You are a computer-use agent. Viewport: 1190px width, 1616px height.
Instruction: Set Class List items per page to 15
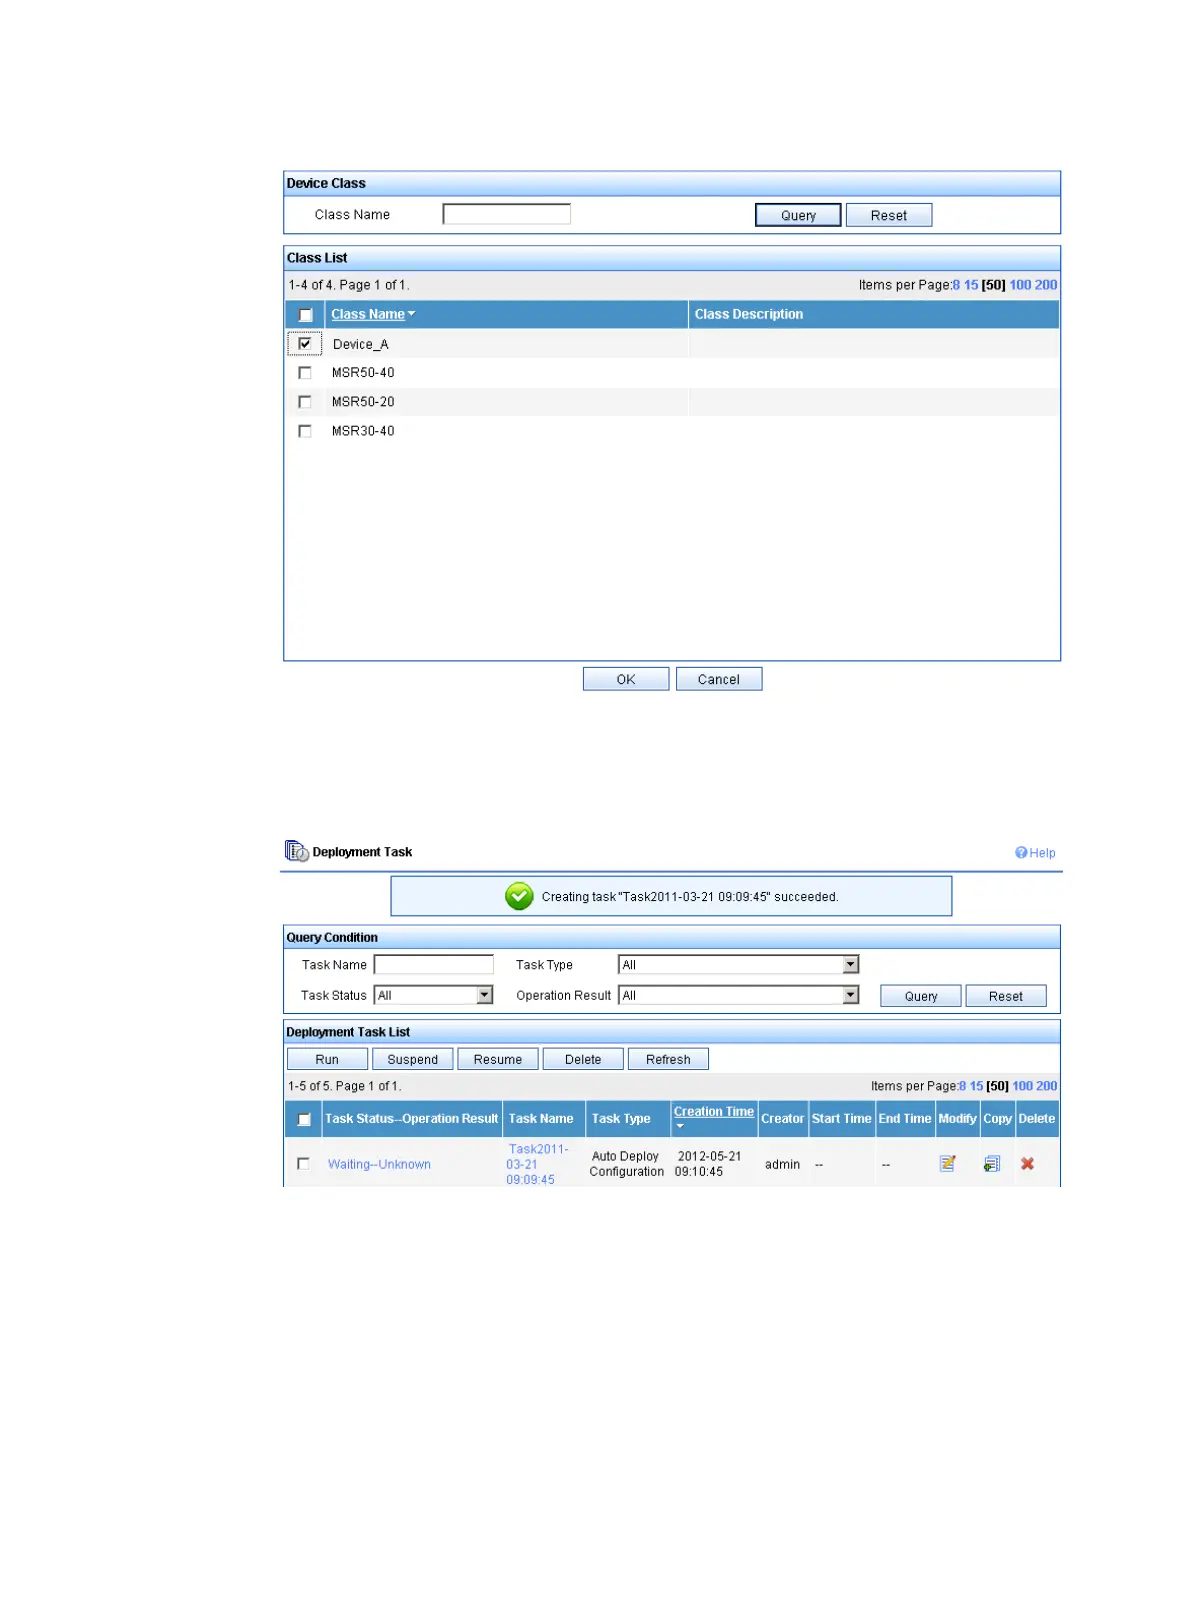pyautogui.click(x=971, y=285)
